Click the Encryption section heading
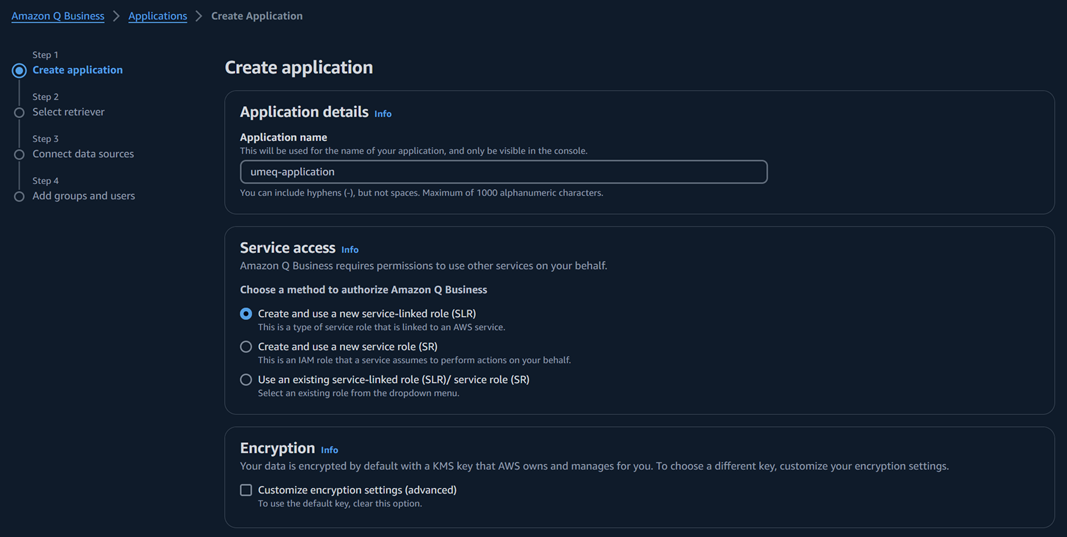 click(x=278, y=448)
